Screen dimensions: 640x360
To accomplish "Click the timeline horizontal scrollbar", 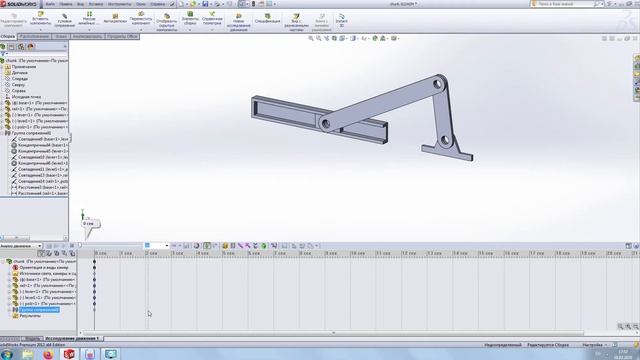I will (333, 333).
